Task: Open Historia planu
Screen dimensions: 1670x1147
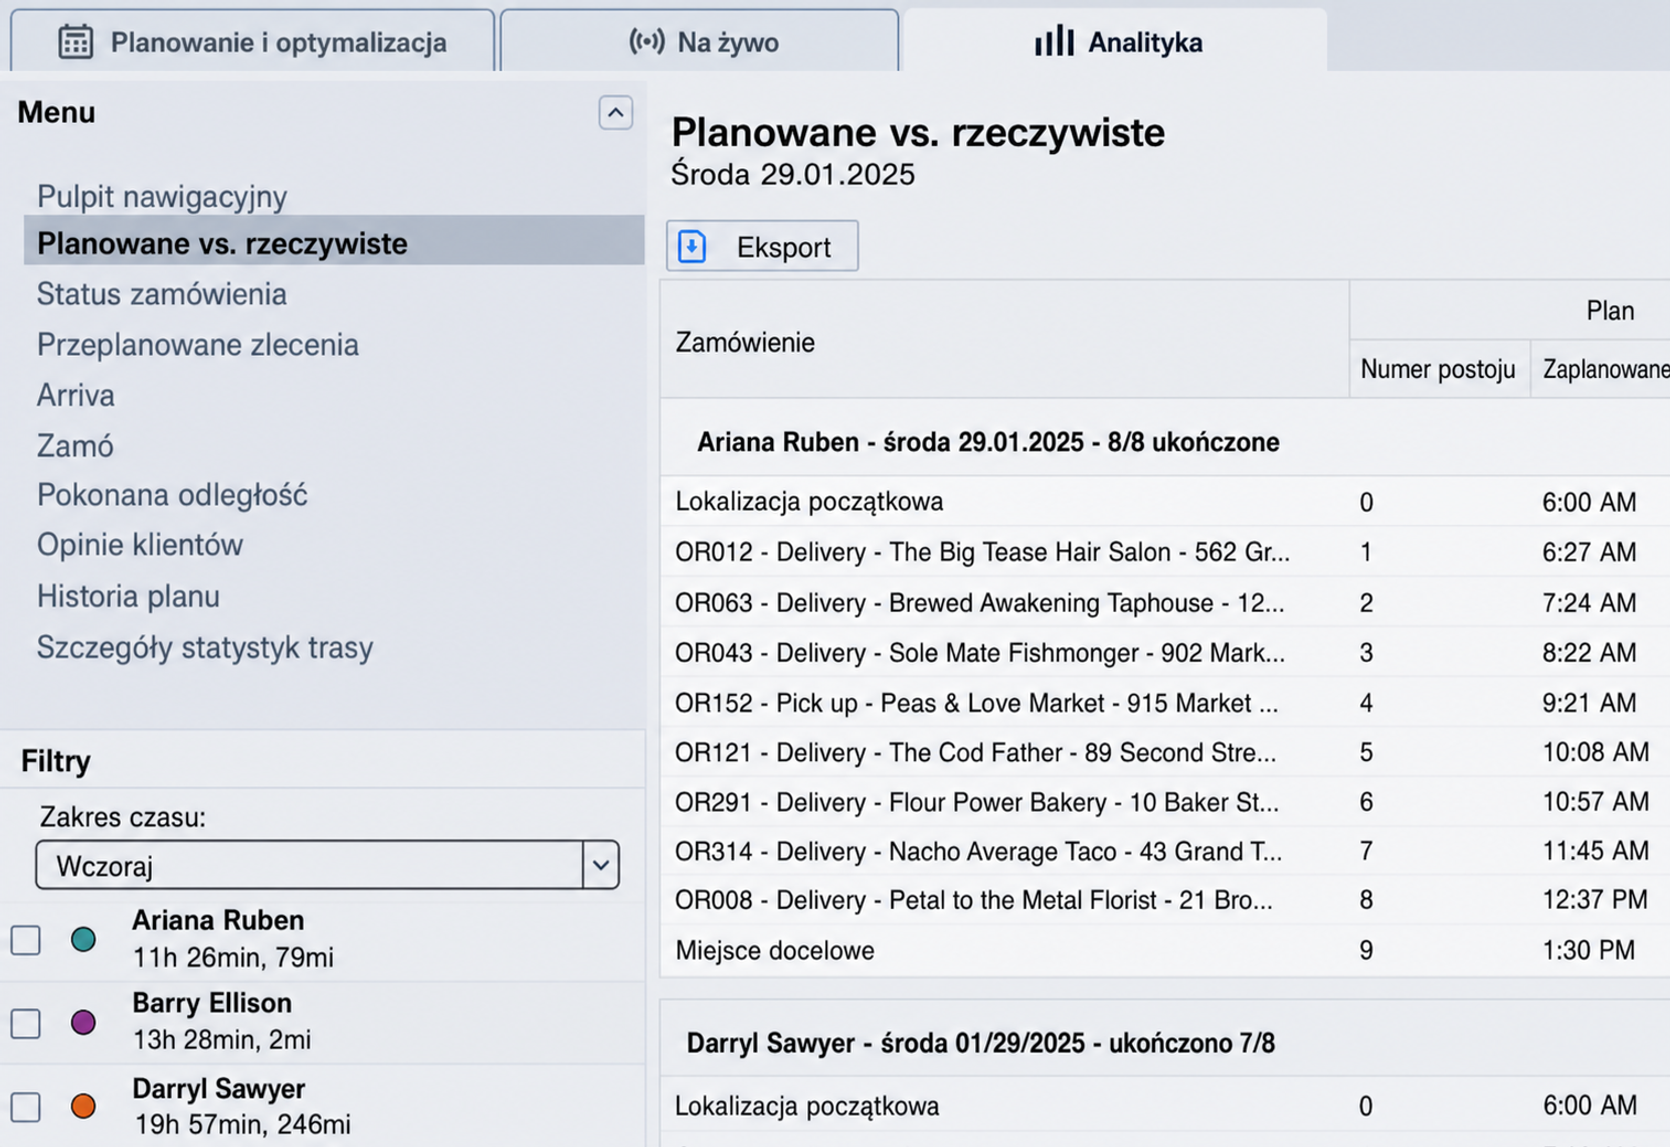Action: pos(128,596)
